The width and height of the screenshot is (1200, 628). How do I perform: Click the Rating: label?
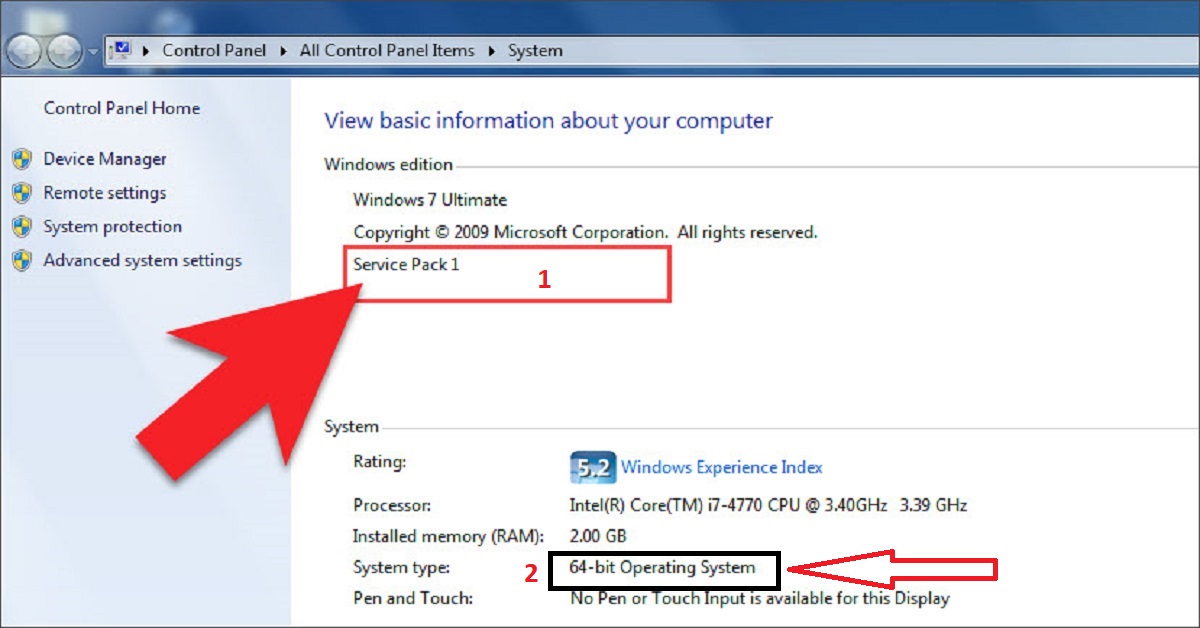[380, 462]
